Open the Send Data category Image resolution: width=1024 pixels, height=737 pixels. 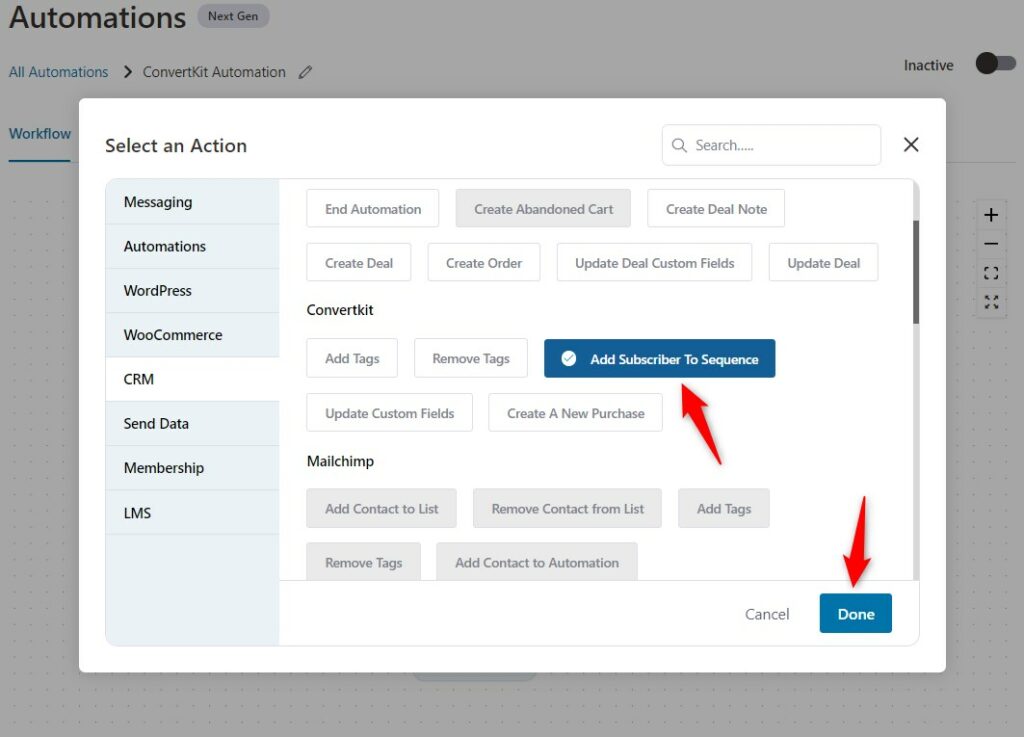tap(193, 424)
